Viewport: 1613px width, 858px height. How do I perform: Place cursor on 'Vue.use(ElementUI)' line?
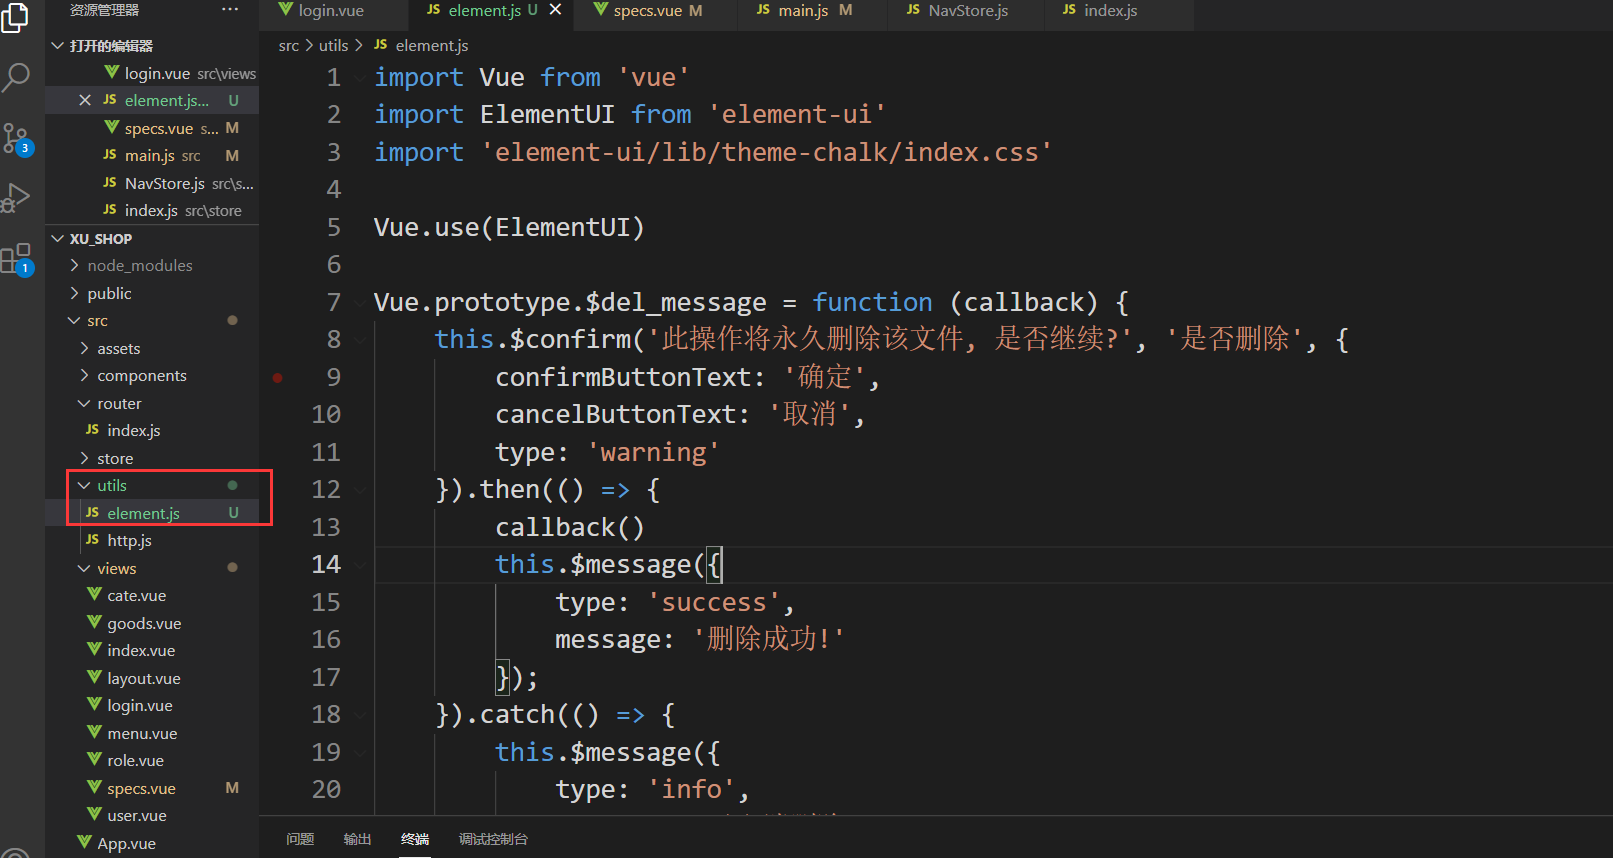click(509, 228)
